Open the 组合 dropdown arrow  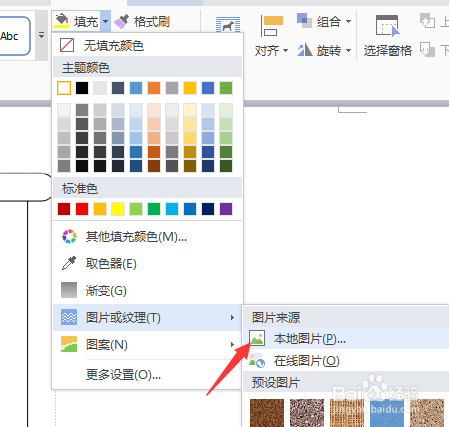point(348,22)
